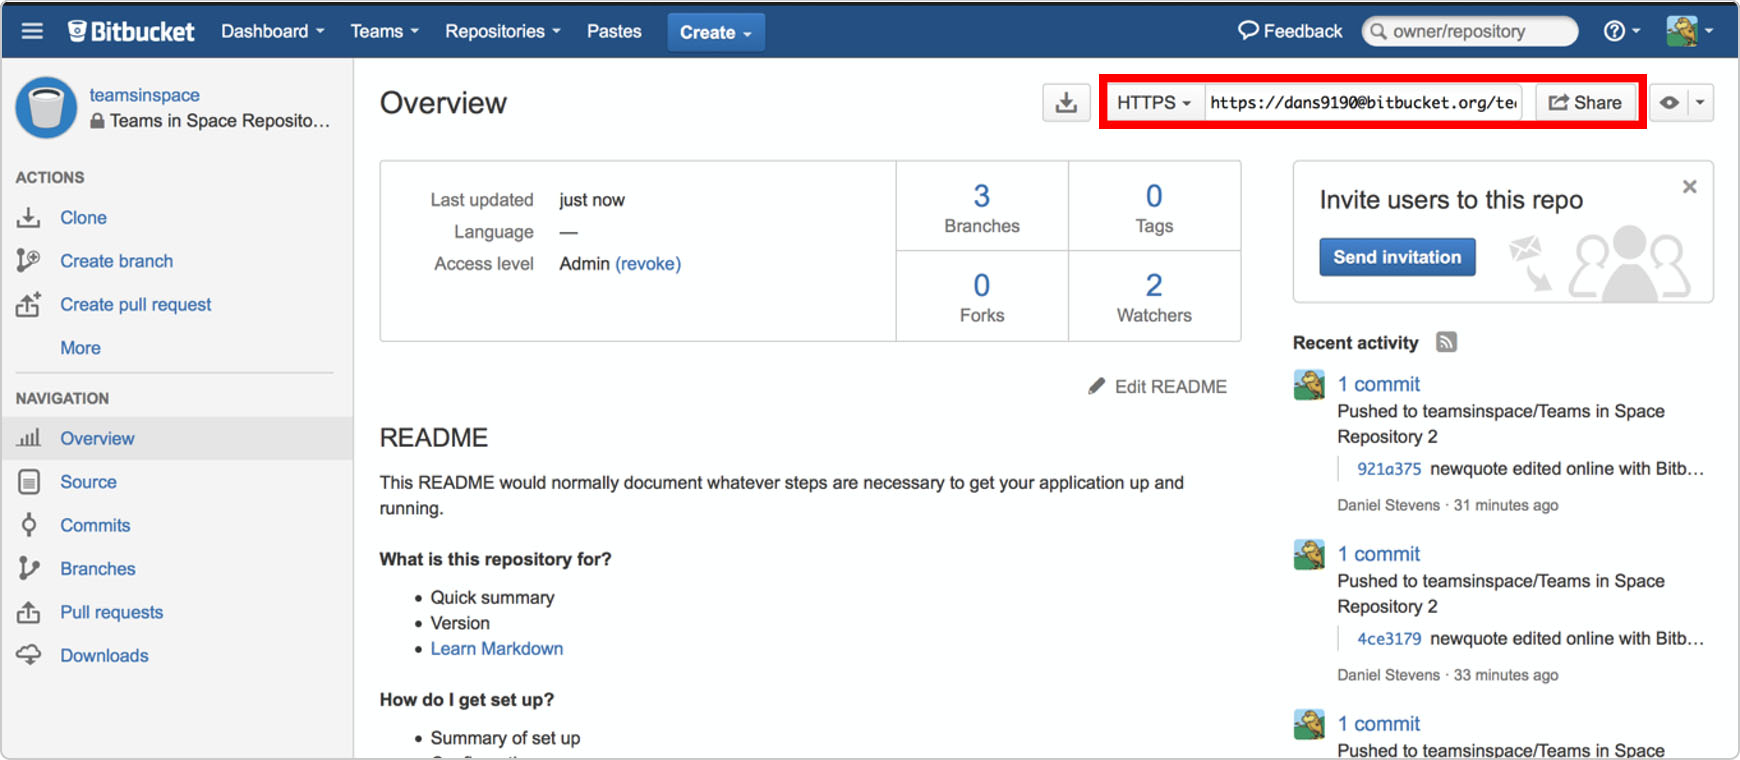Select Downloads in the navigation sidebar
1740x760 pixels.
click(104, 655)
